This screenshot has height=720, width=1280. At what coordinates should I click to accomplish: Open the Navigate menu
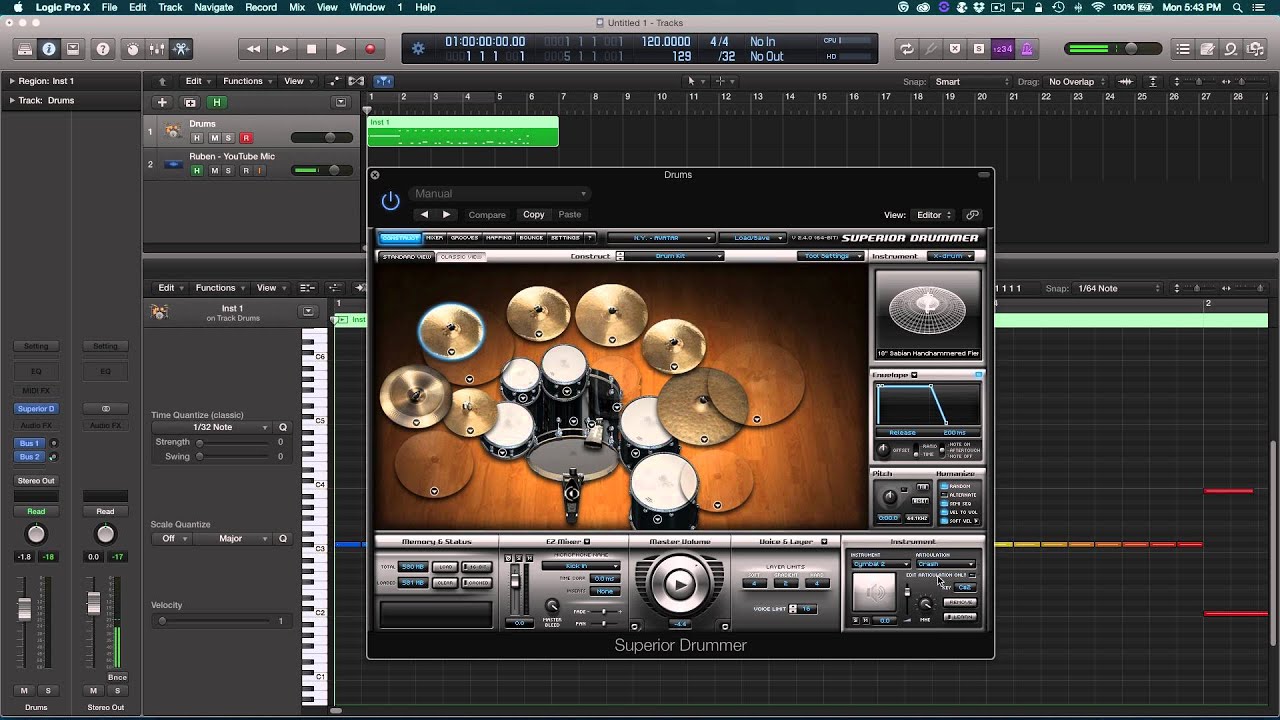[213, 7]
